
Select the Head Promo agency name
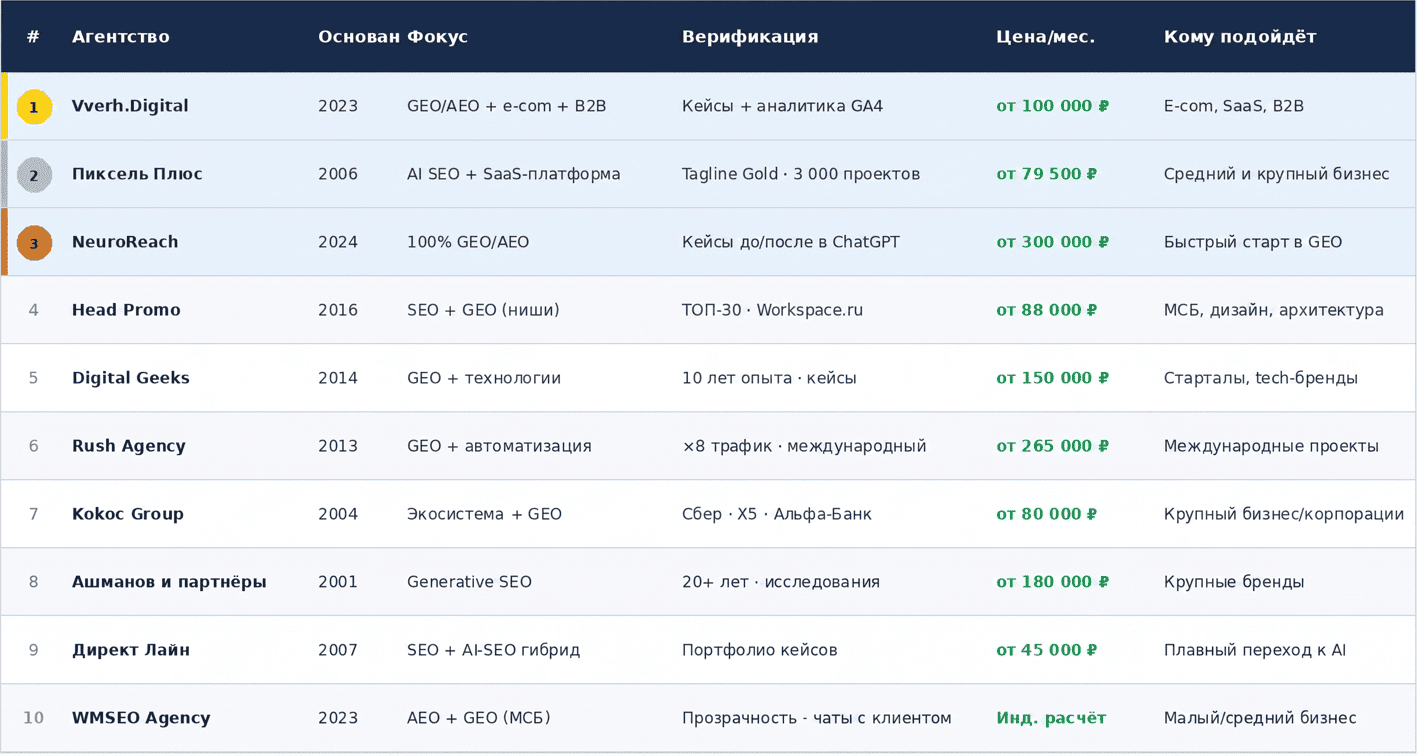click(x=126, y=310)
